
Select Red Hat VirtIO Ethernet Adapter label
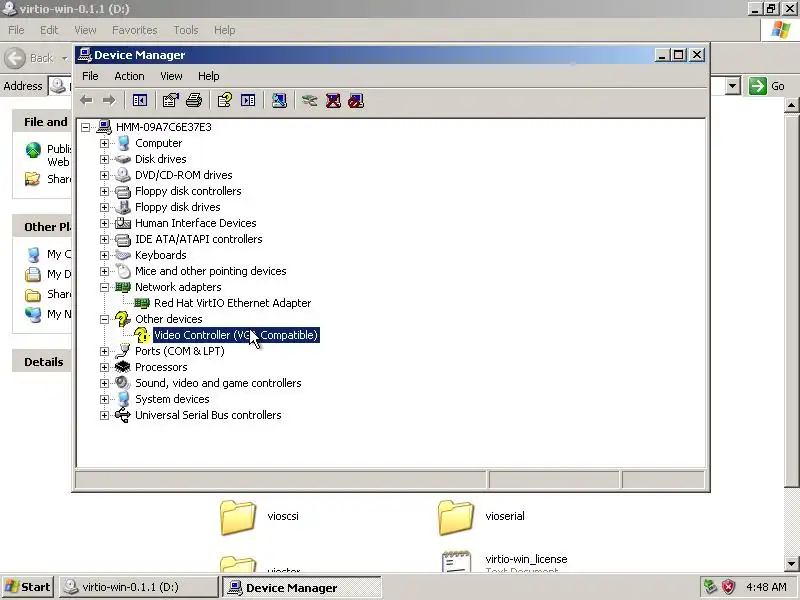pyautogui.click(x=233, y=303)
